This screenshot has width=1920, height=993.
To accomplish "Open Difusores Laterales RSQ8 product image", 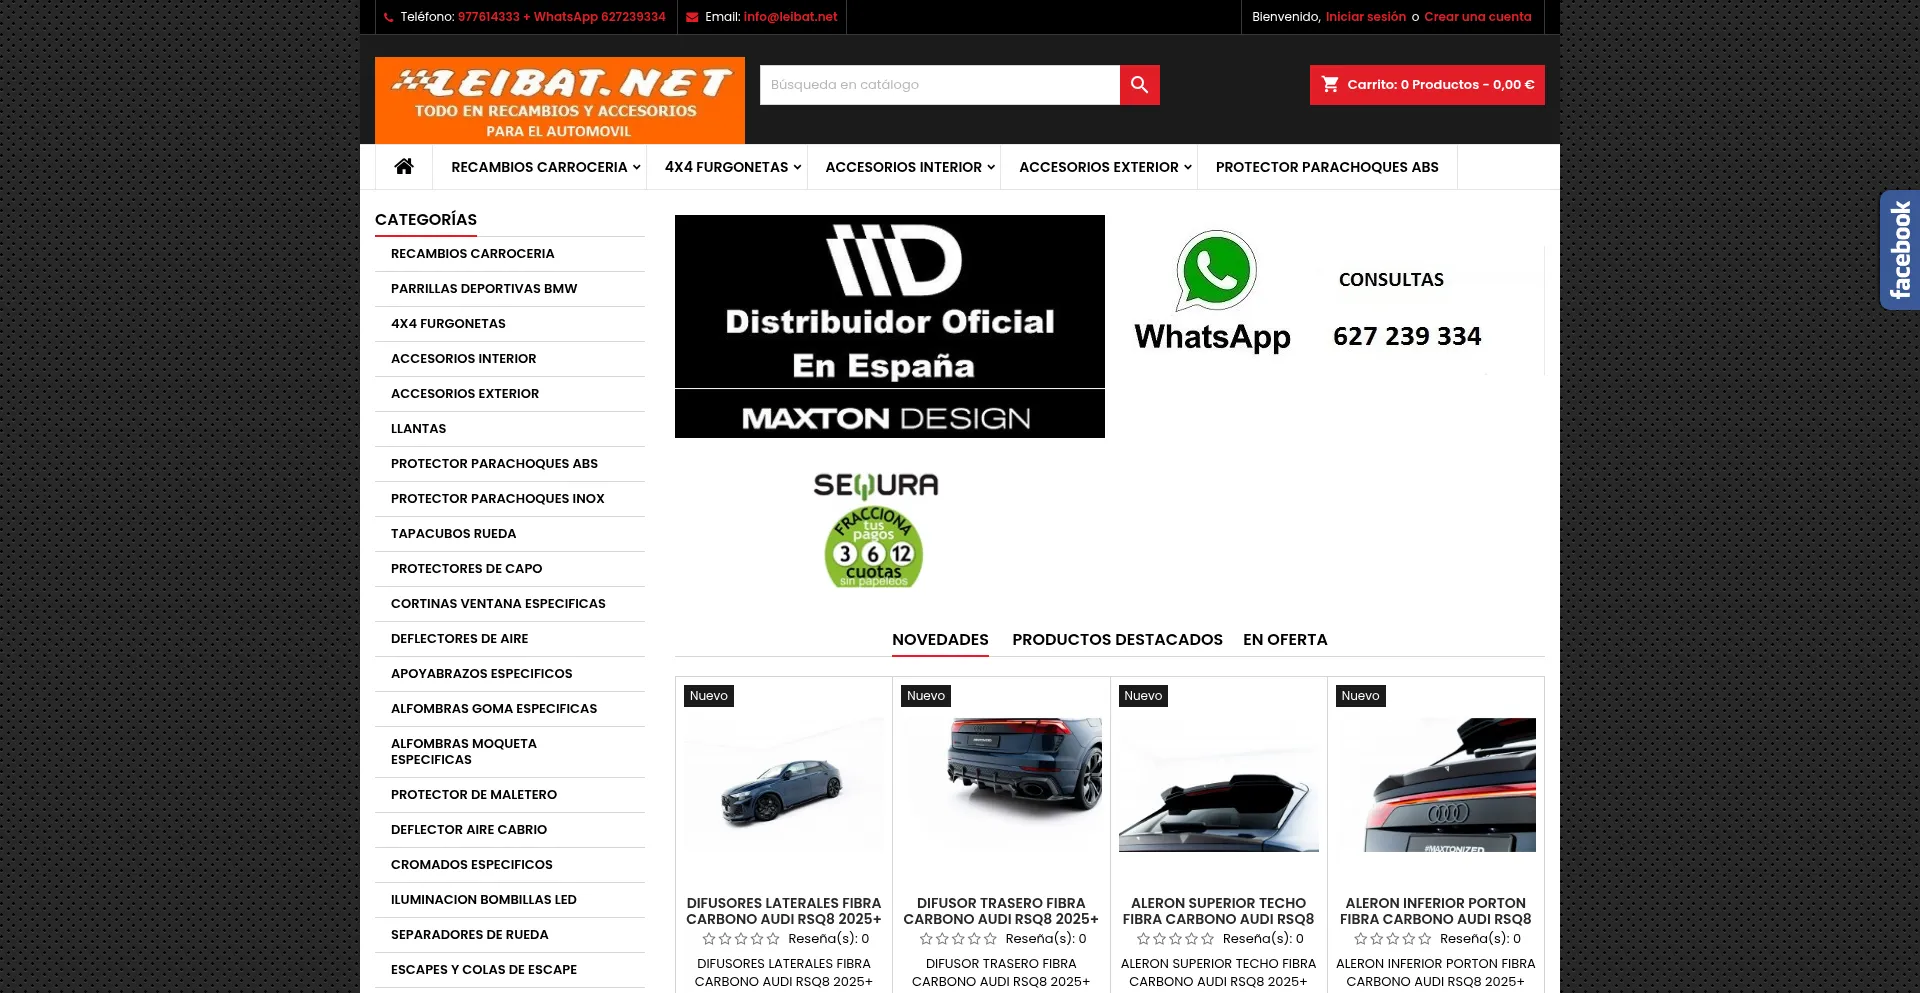I will click(x=784, y=785).
